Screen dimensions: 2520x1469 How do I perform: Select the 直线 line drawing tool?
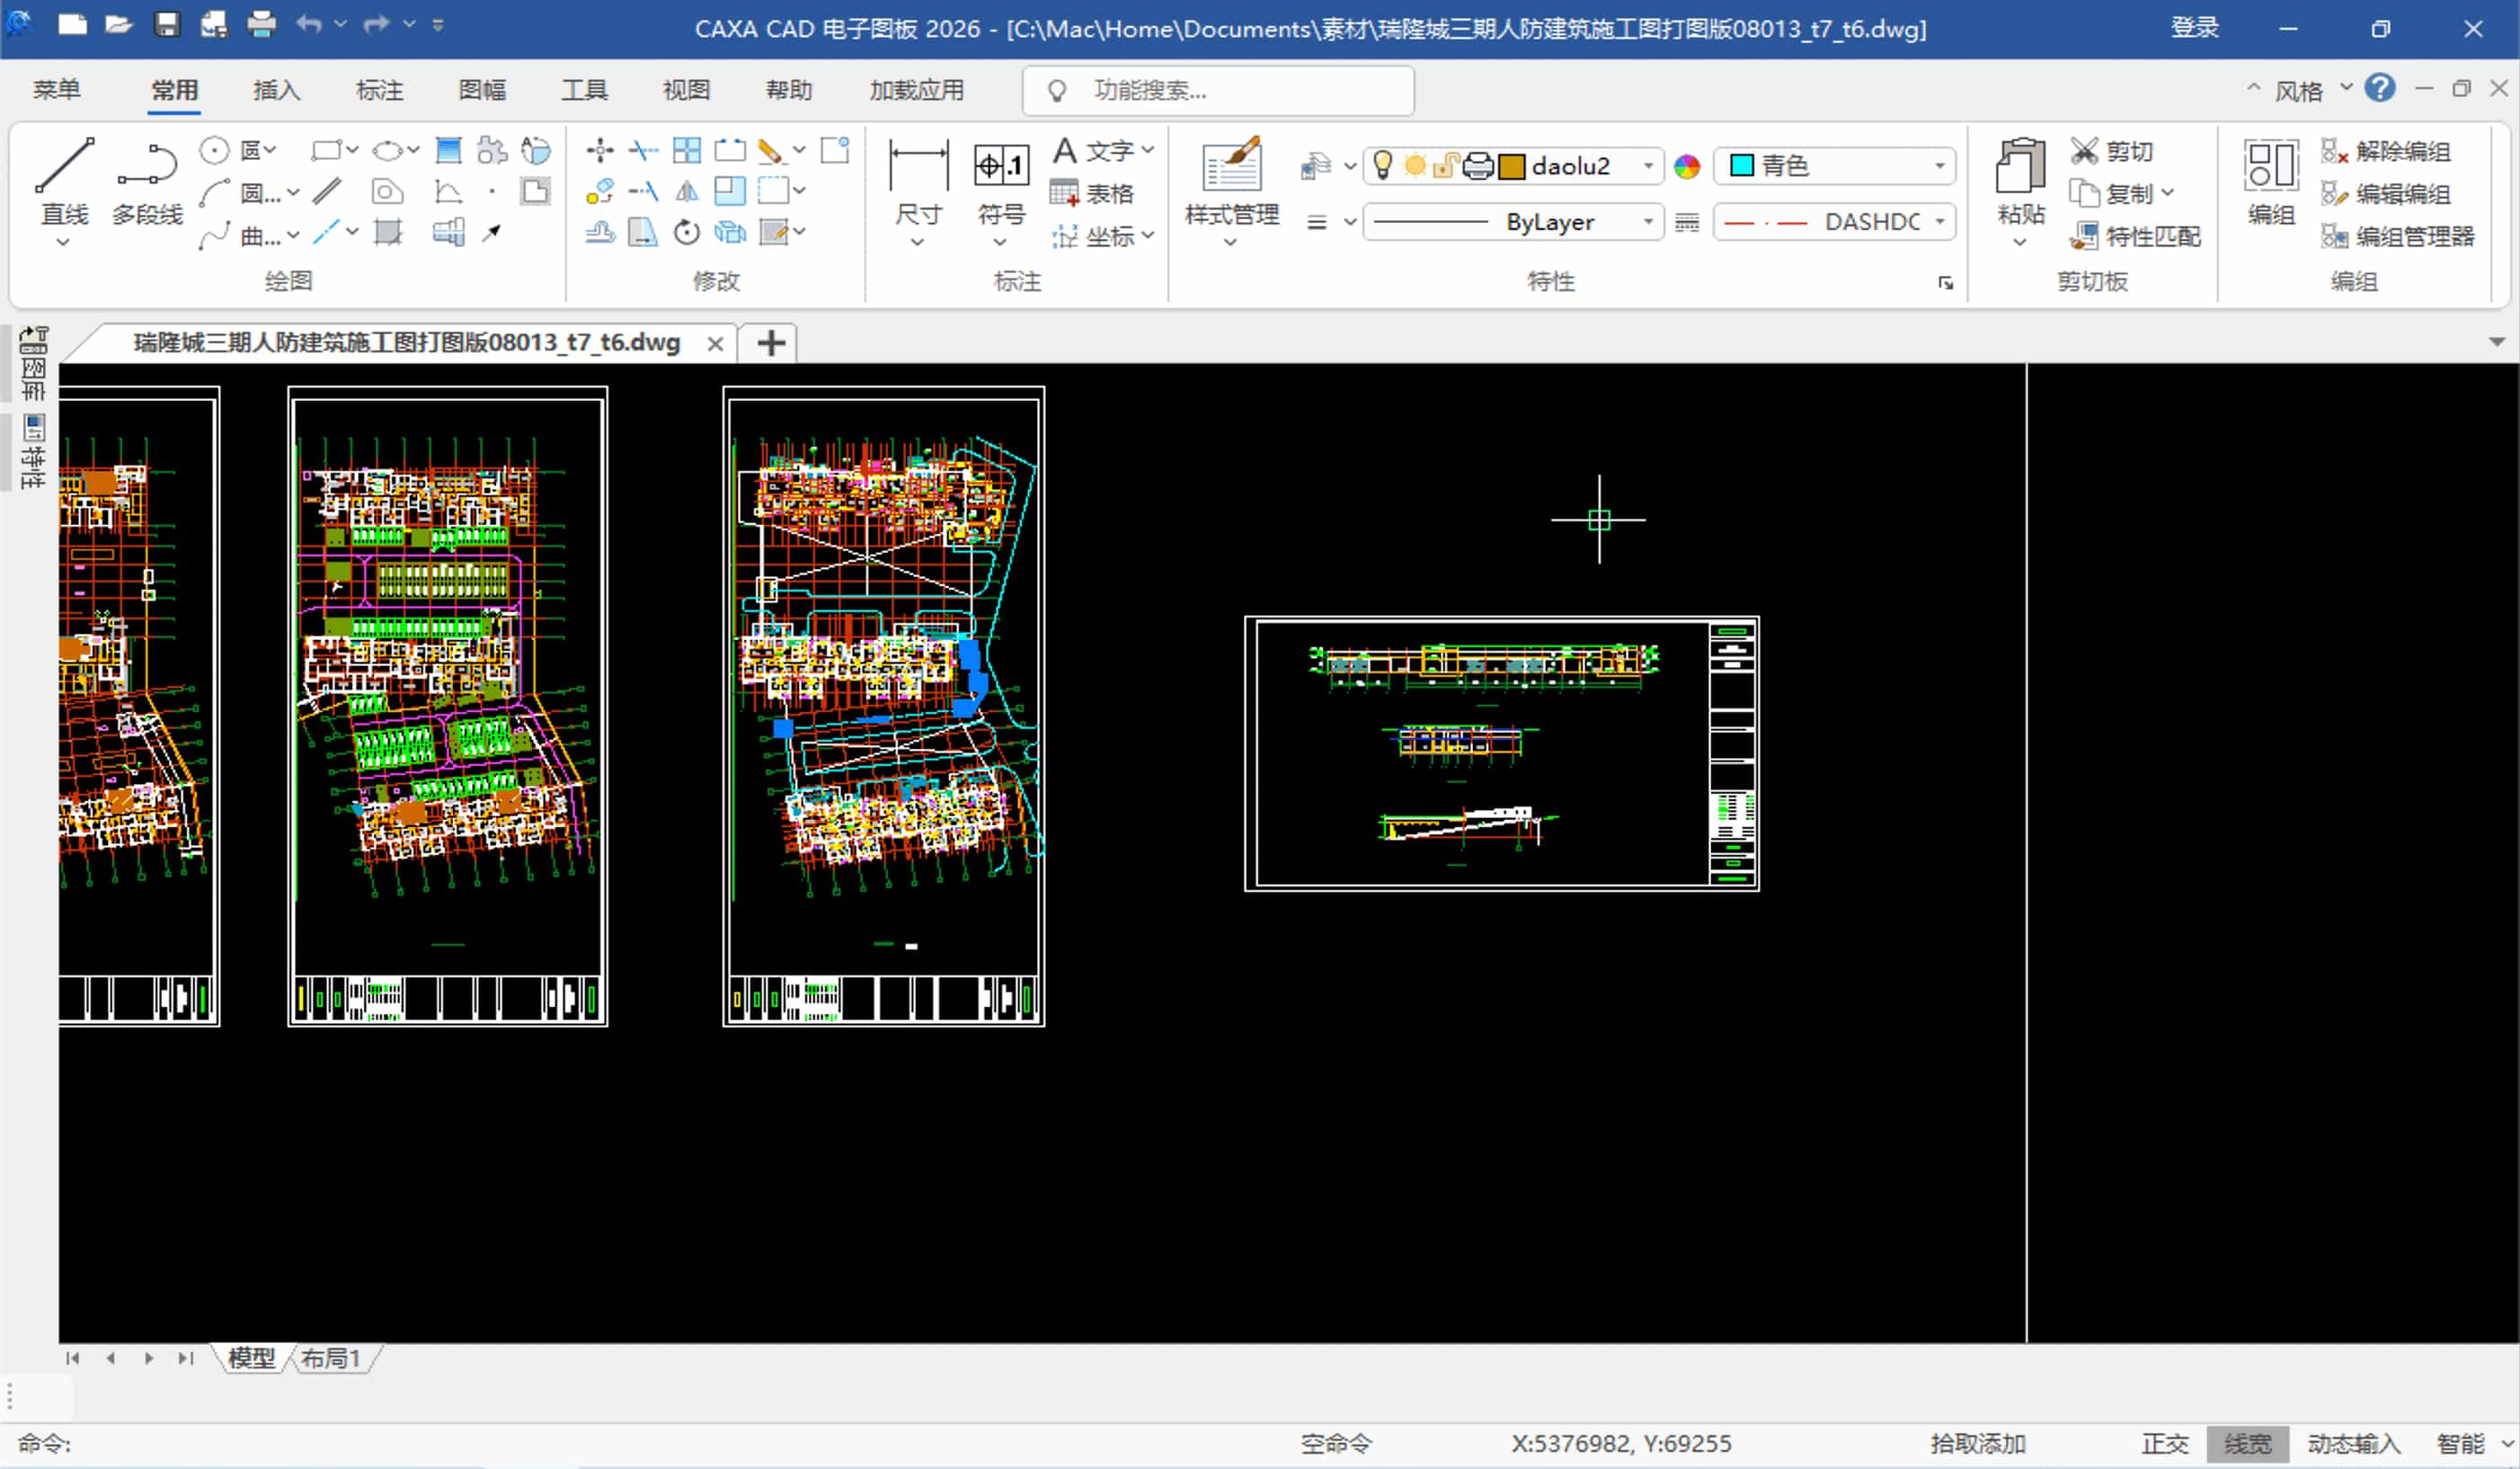click(64, 180)
